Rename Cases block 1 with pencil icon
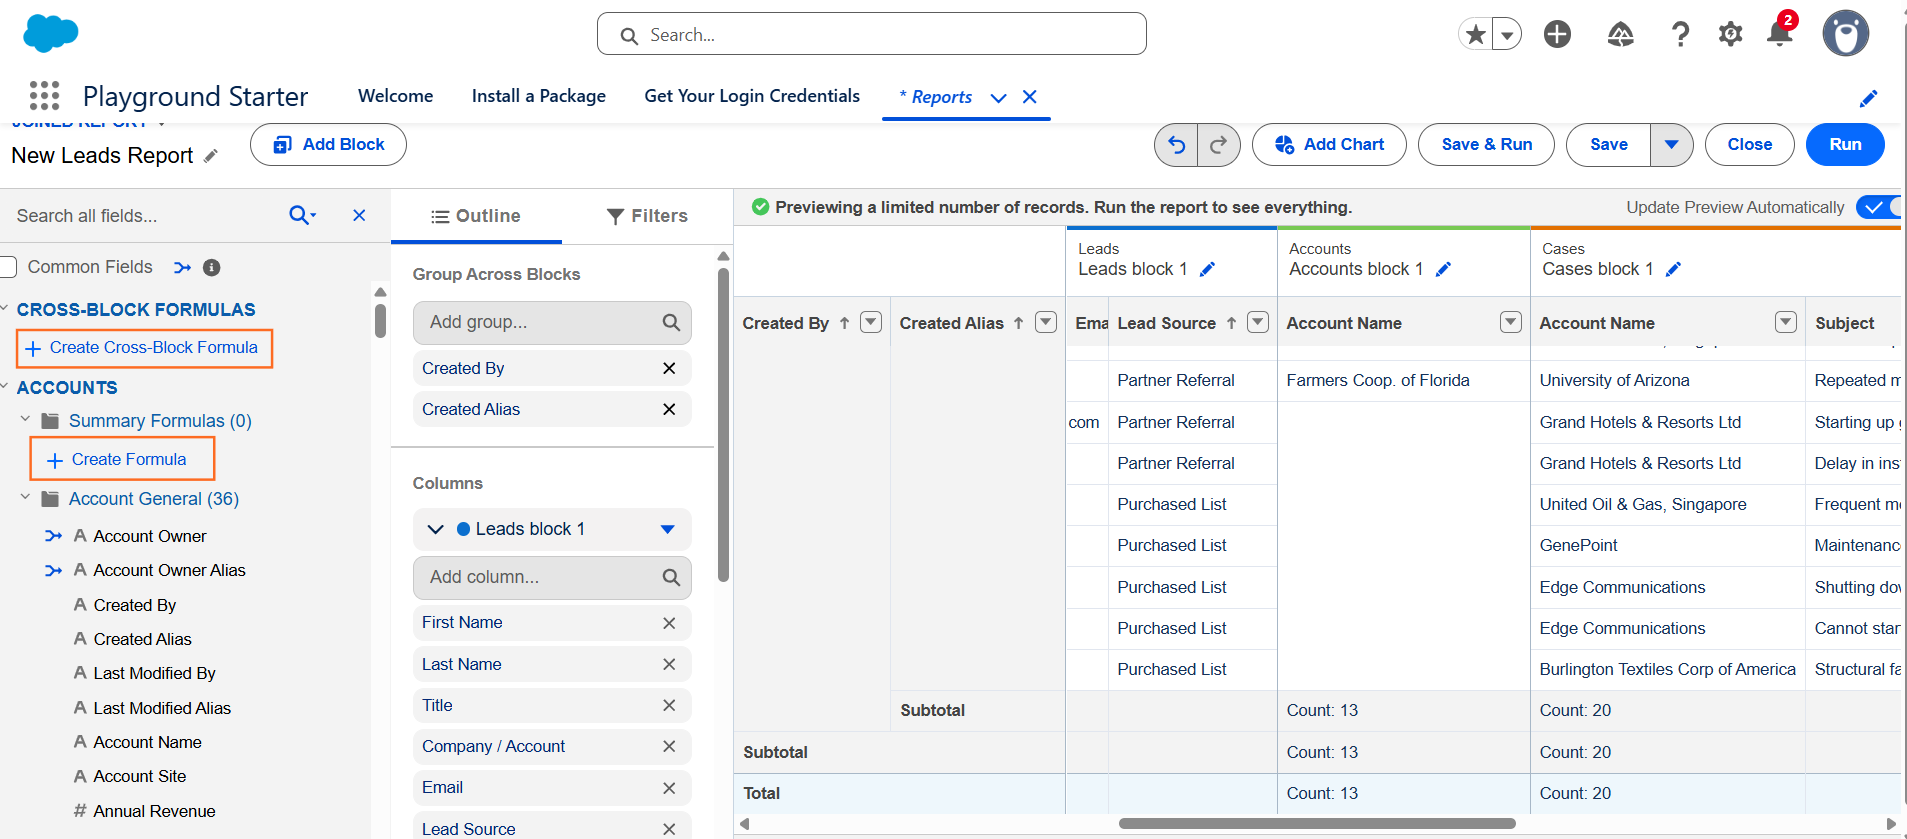The width and height of the screenshot is (1907, 839). [1673, 269]
